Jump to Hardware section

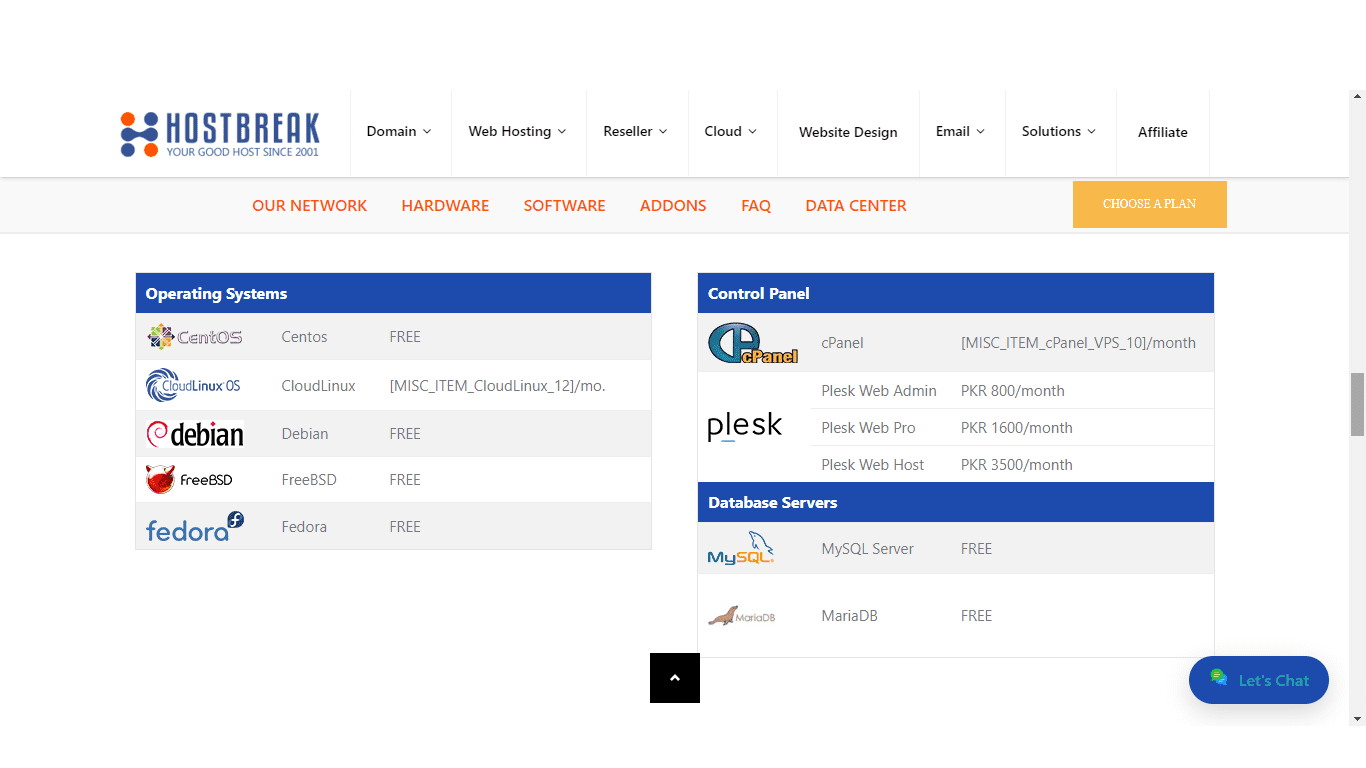click(445, 206)
